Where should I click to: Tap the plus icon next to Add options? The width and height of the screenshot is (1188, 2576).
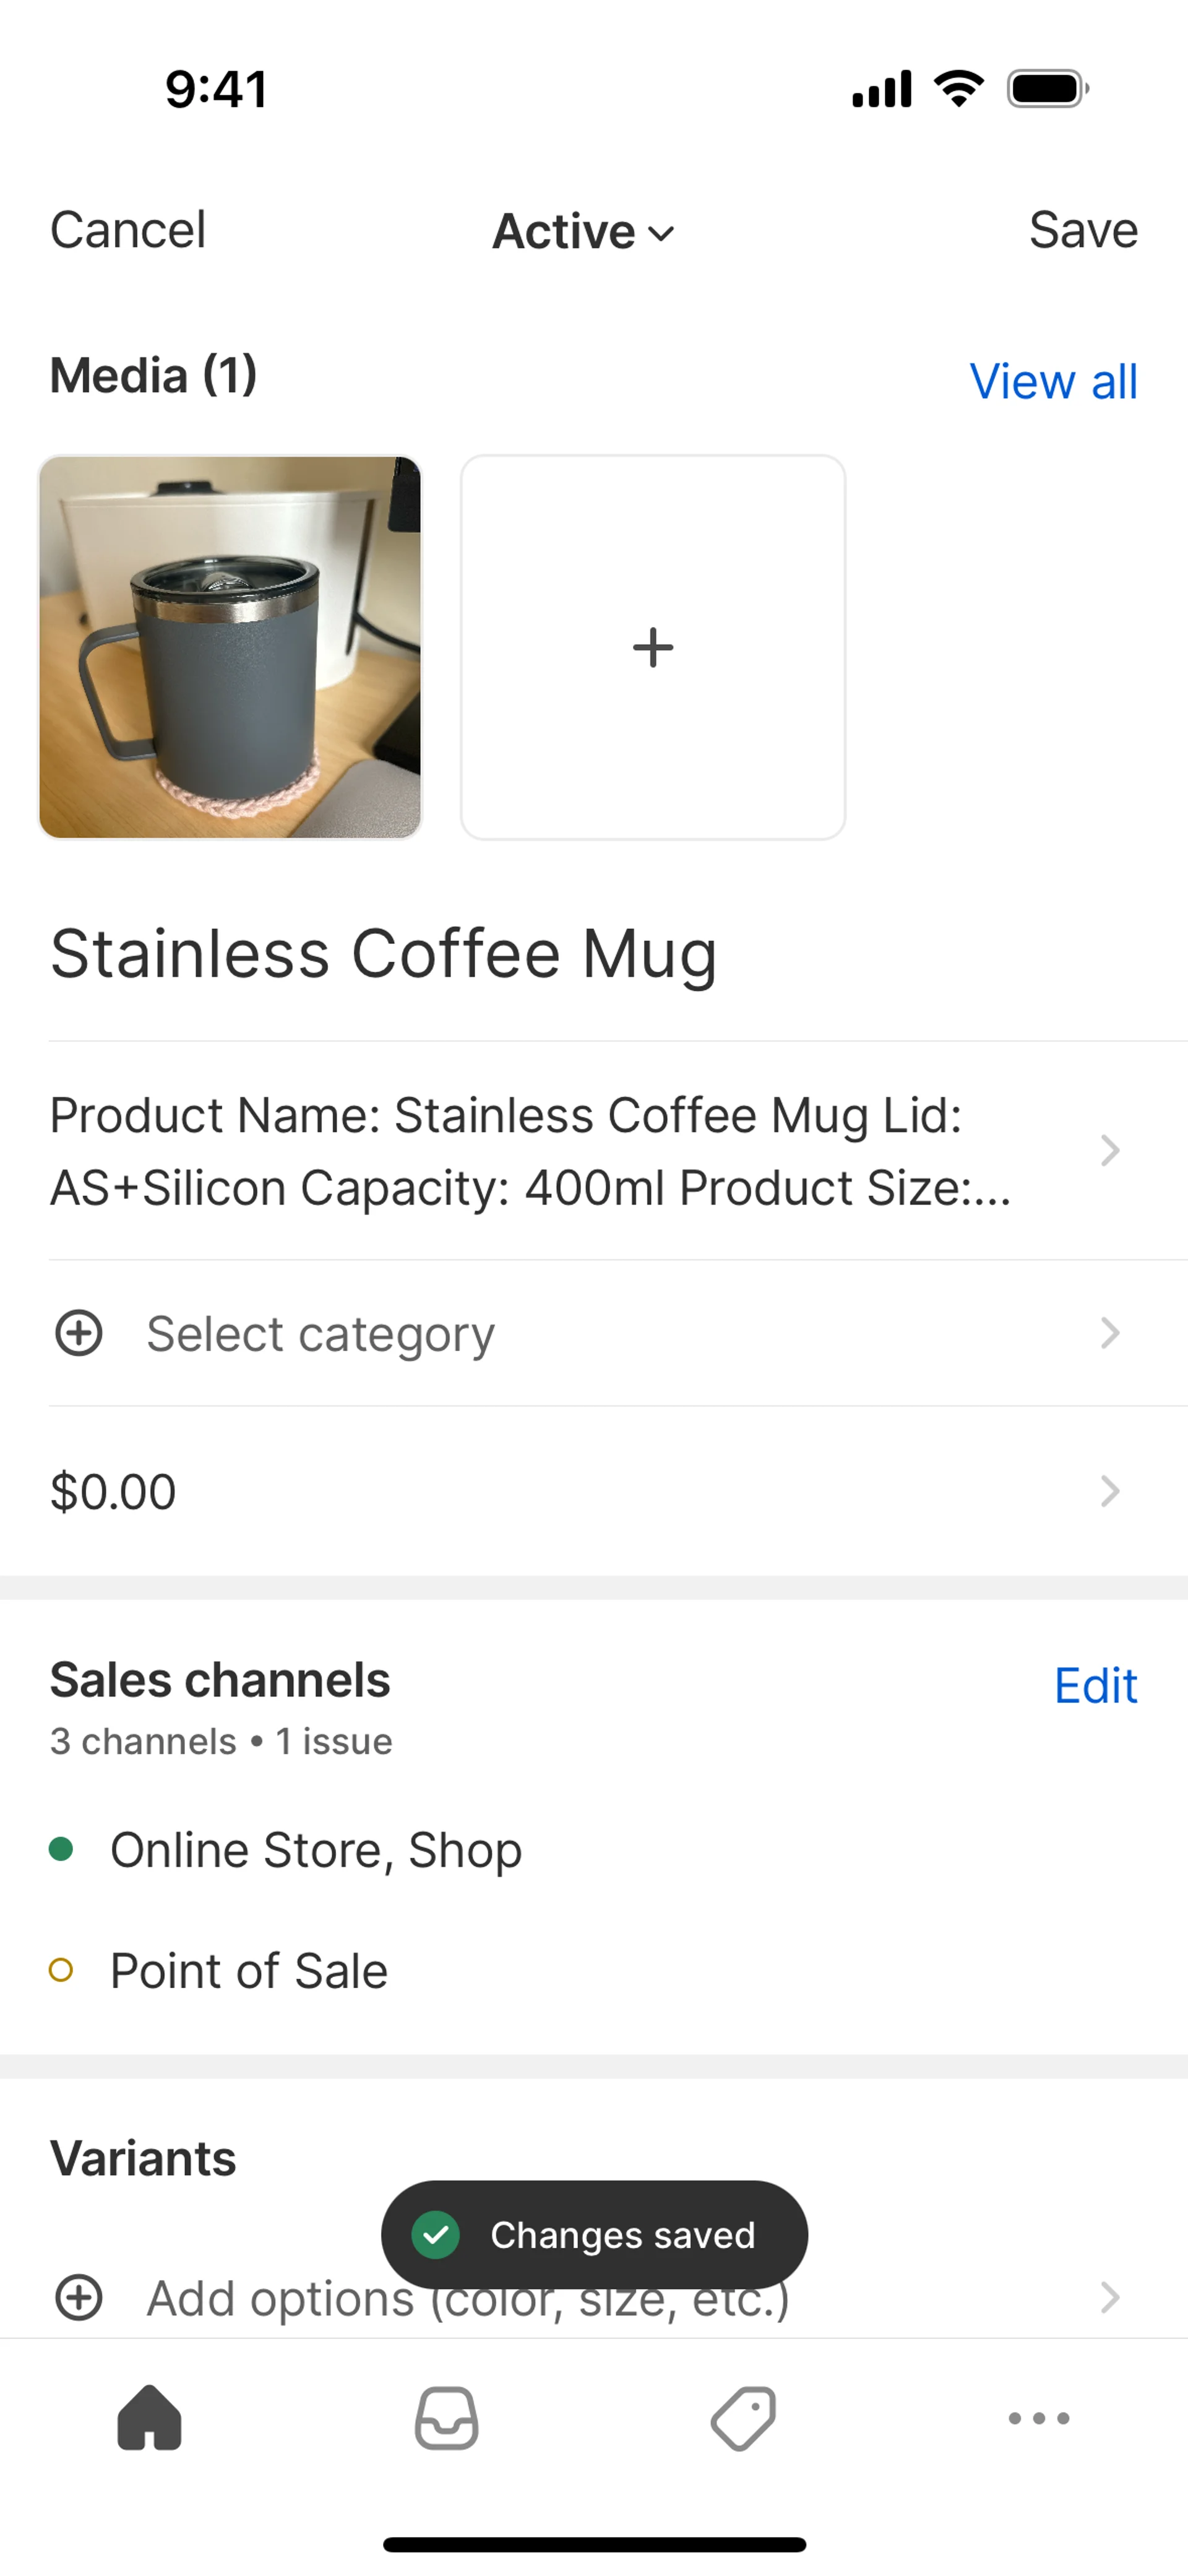(x=78, y=2297)
